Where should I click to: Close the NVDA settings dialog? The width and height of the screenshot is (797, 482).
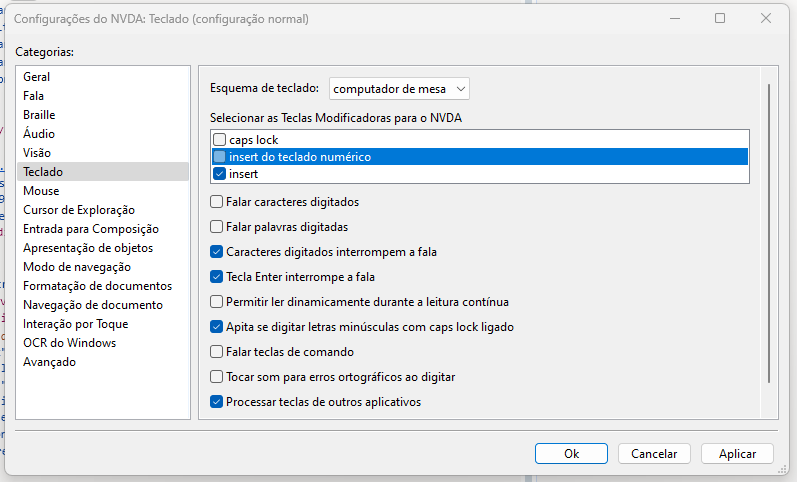pyautogui.click(x=765, y=18)
